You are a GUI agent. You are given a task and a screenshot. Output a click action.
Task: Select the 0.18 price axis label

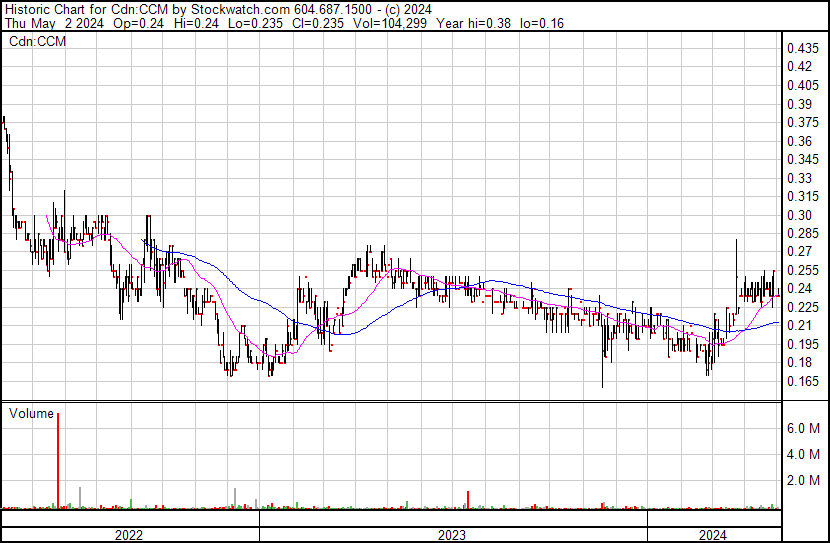799,363
